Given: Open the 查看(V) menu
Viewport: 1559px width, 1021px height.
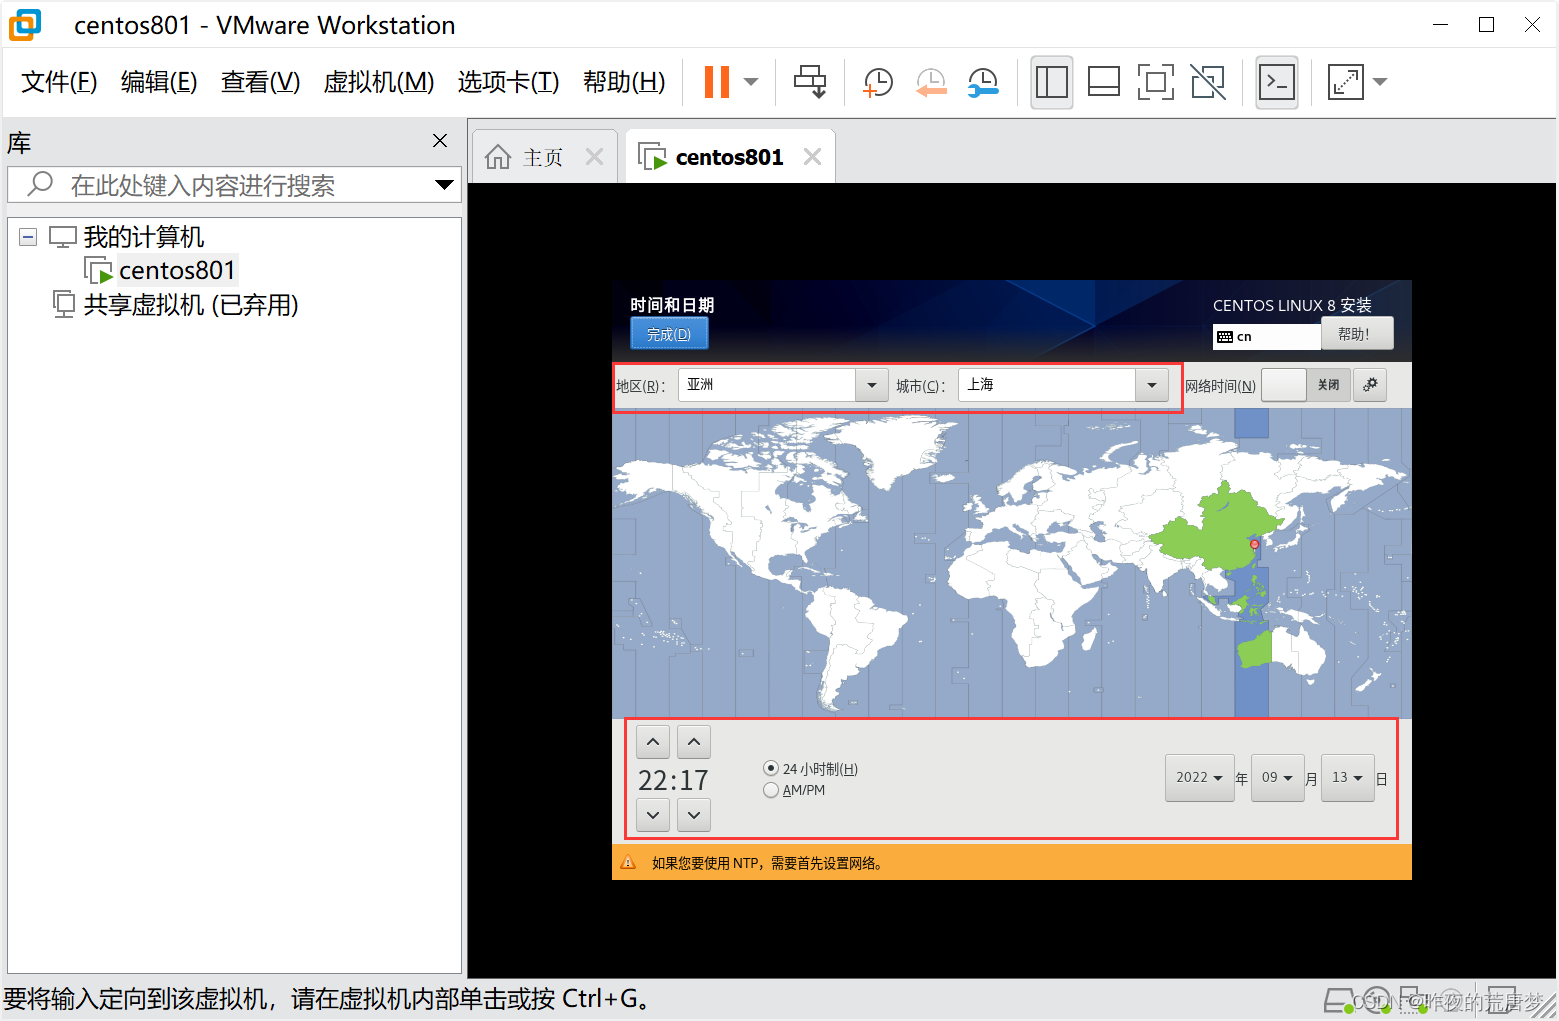Looking at the screenshot, I should click(x=260, y=82).
